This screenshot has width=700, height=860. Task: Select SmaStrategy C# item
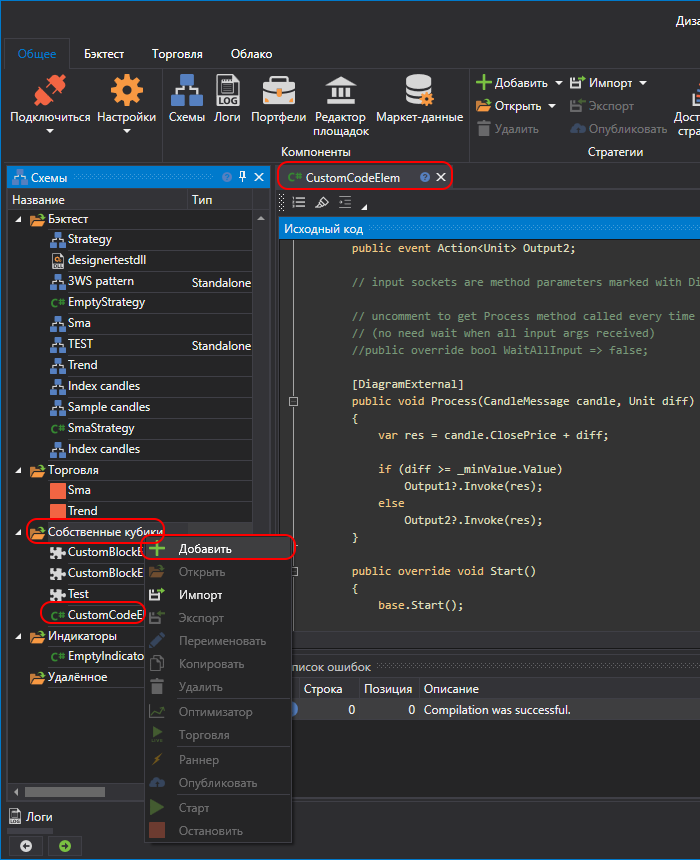tap(101, 428)
